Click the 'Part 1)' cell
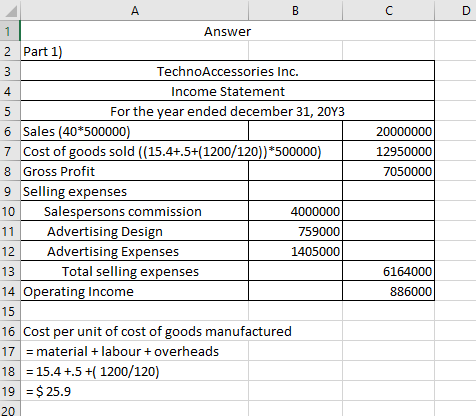Screen dimensions: 476x416 (x=135, y=51)
